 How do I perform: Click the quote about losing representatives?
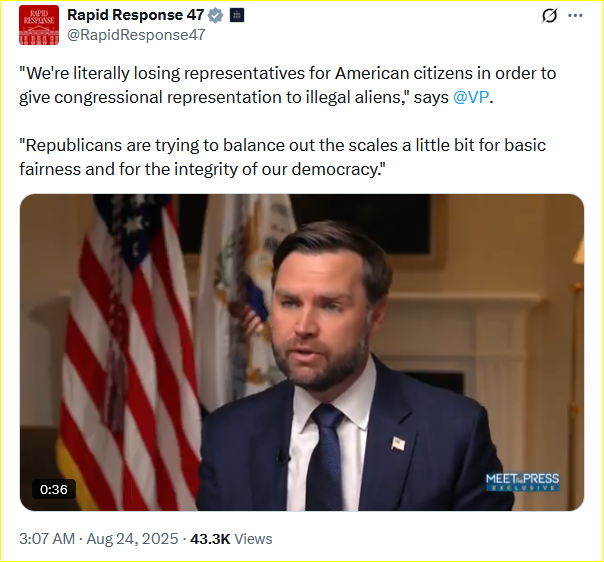tap(287, 85)
